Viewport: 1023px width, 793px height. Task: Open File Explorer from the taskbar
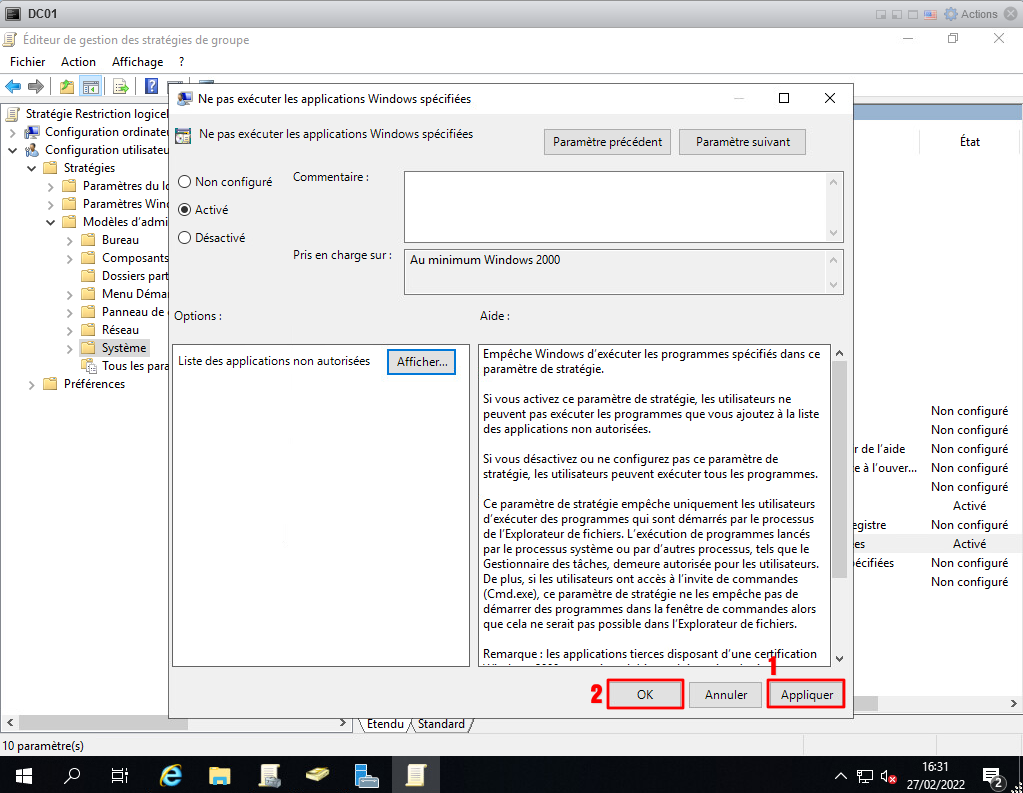coord(220,775)
